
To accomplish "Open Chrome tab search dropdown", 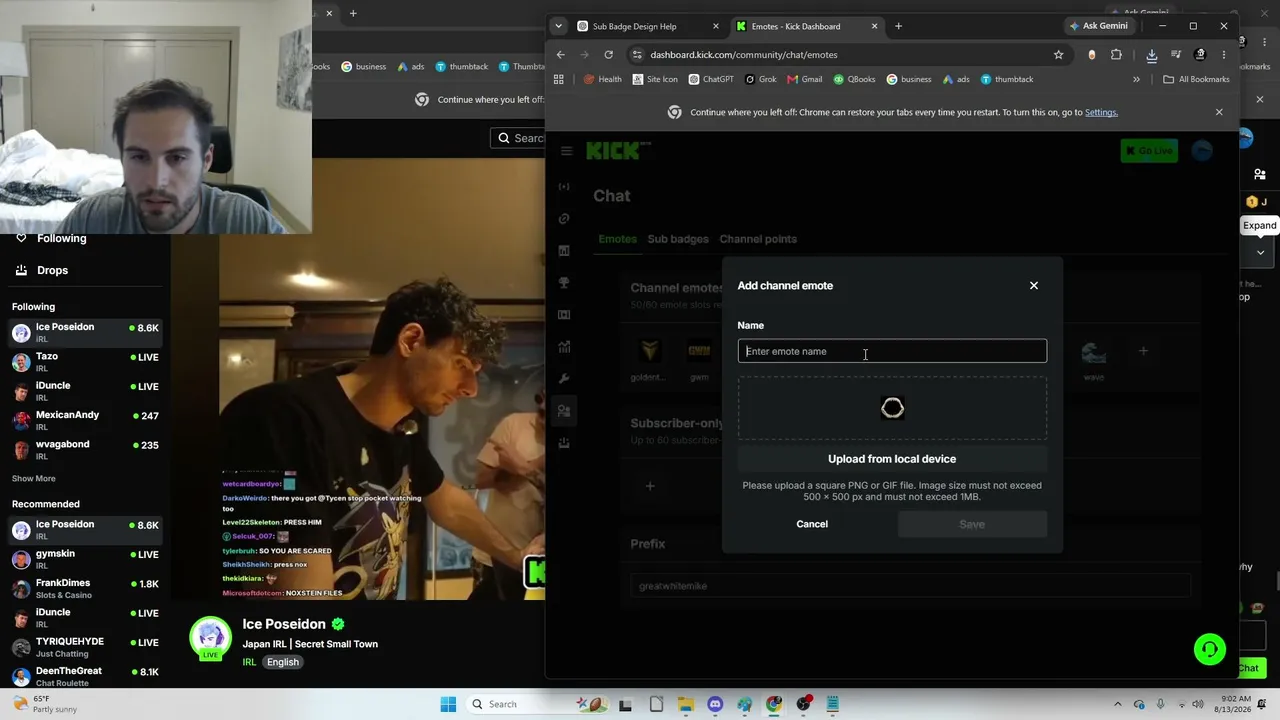I will click(558, 26).
